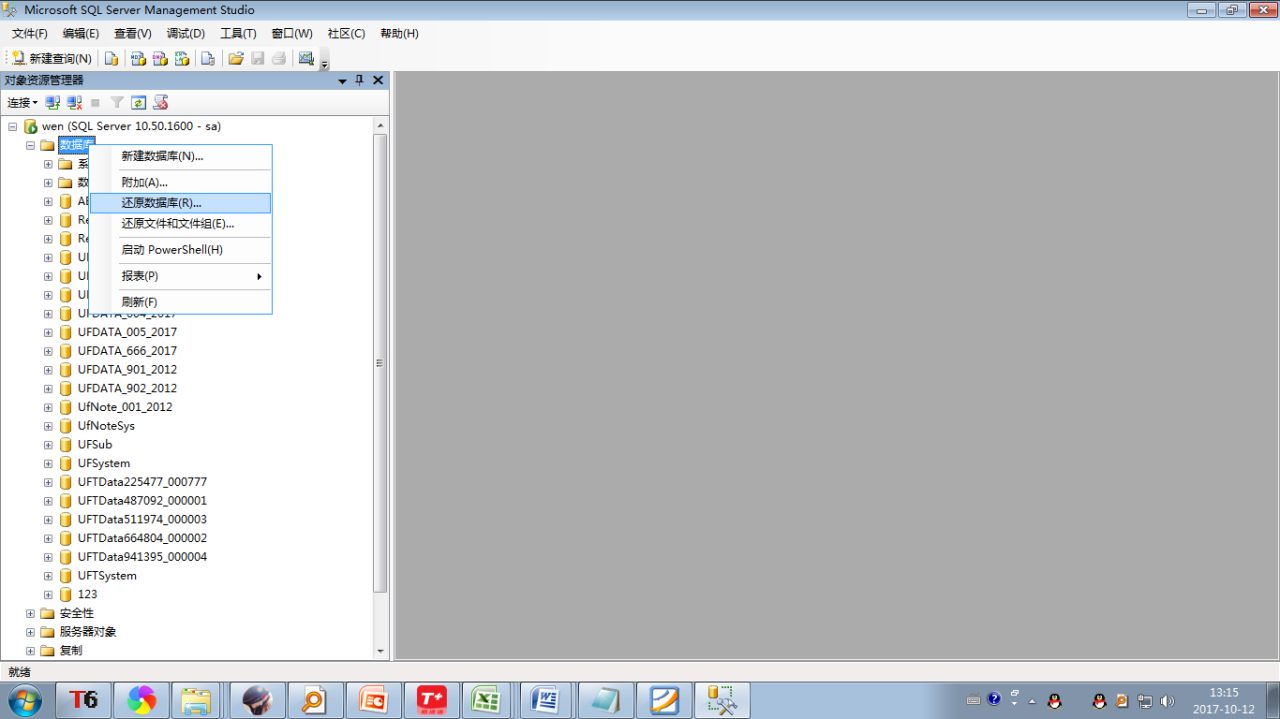Screen dimensions: 1280x719
Task: Select the UFTData225477_000777 database
Action: point(142,482)
